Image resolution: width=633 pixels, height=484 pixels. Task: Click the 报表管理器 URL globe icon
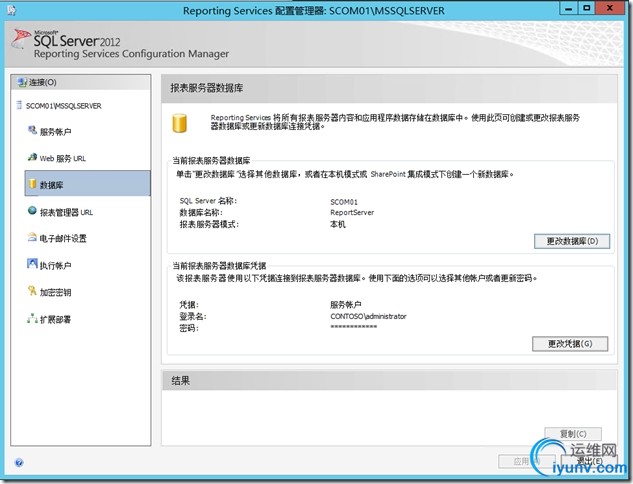pos(32,210)
